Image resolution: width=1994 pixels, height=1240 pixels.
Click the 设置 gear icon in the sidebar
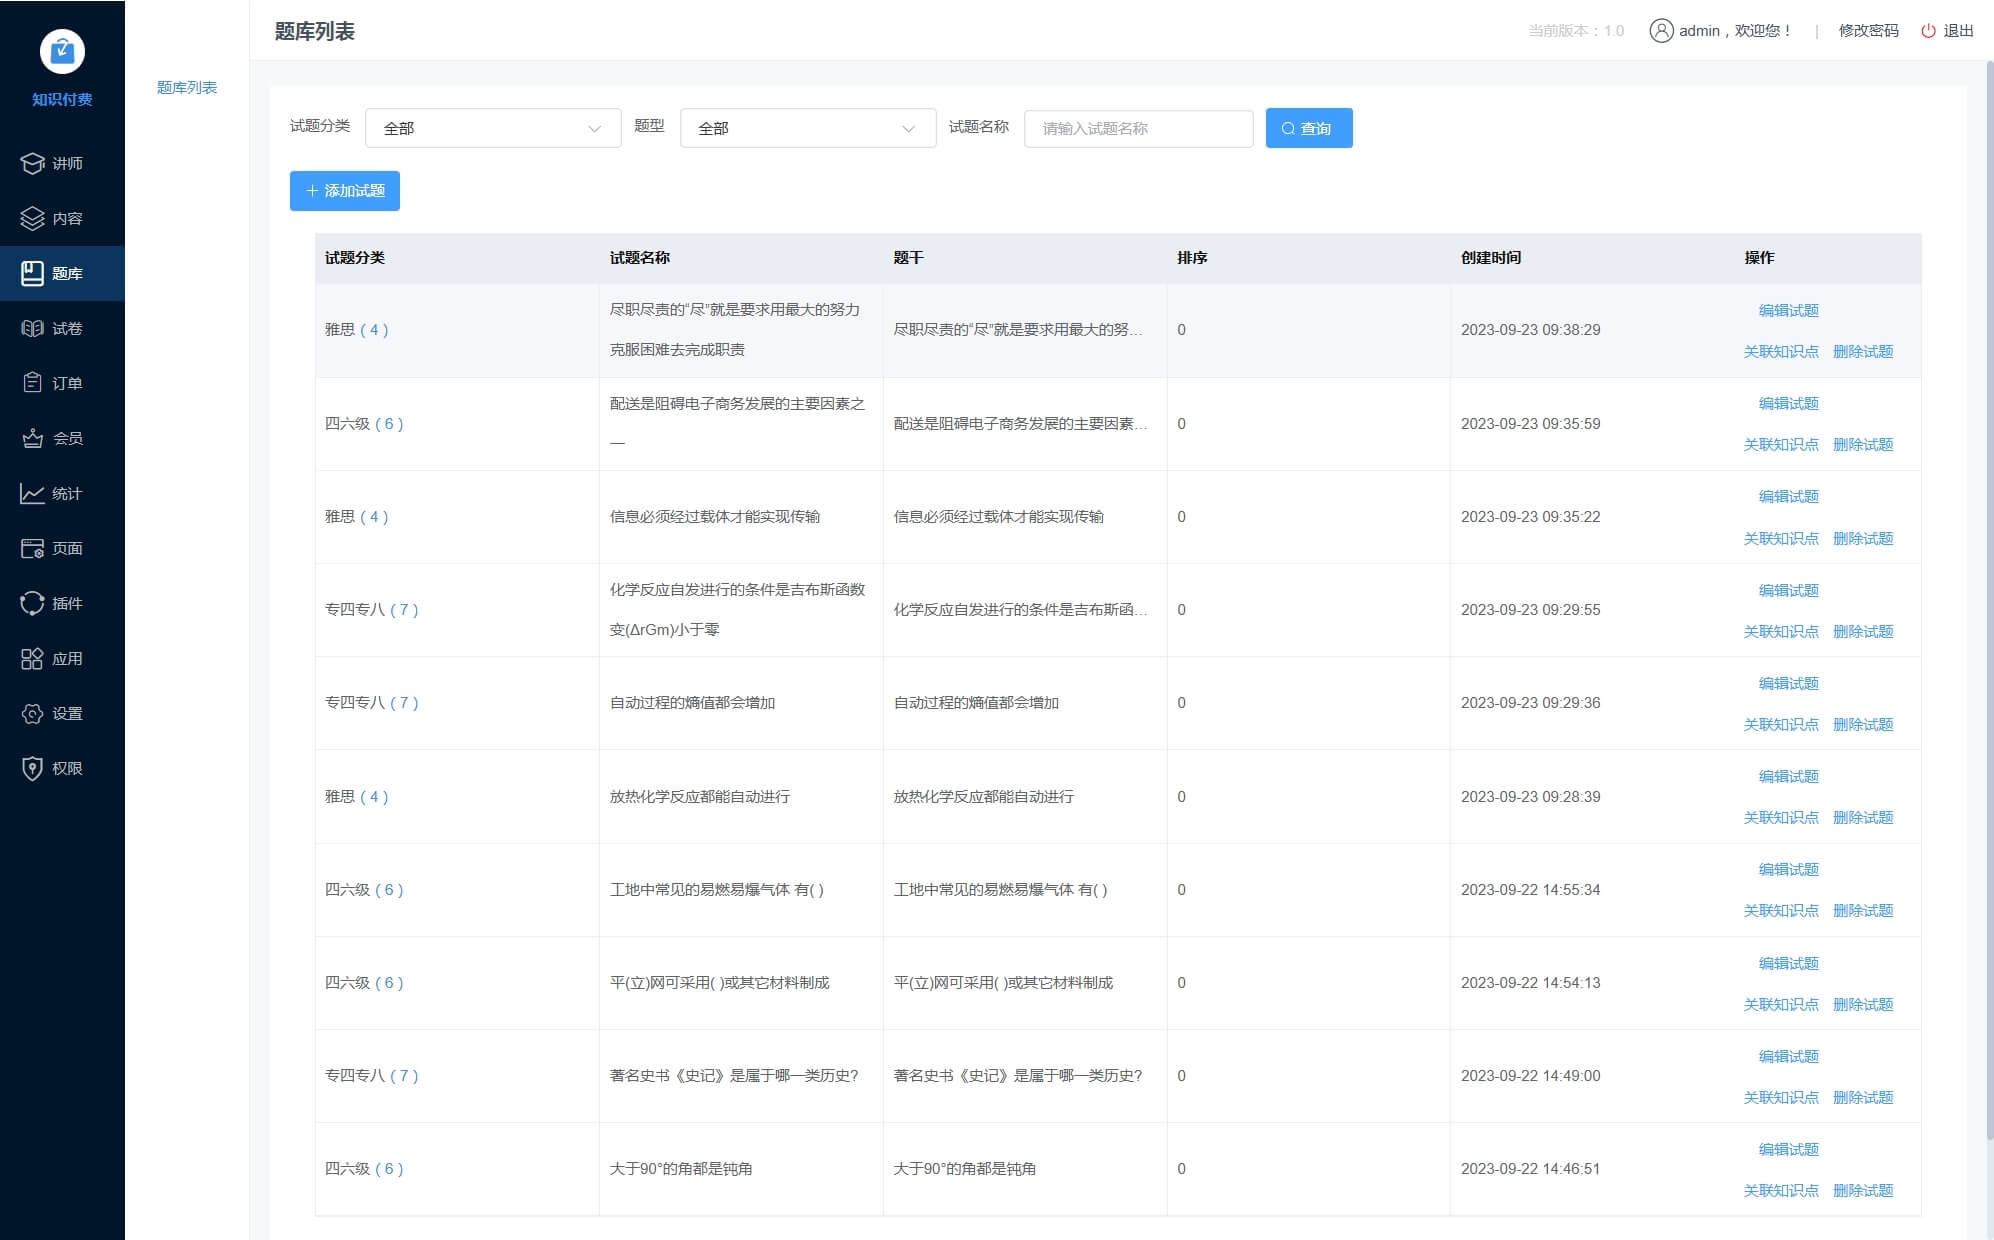tap(32, 713)
